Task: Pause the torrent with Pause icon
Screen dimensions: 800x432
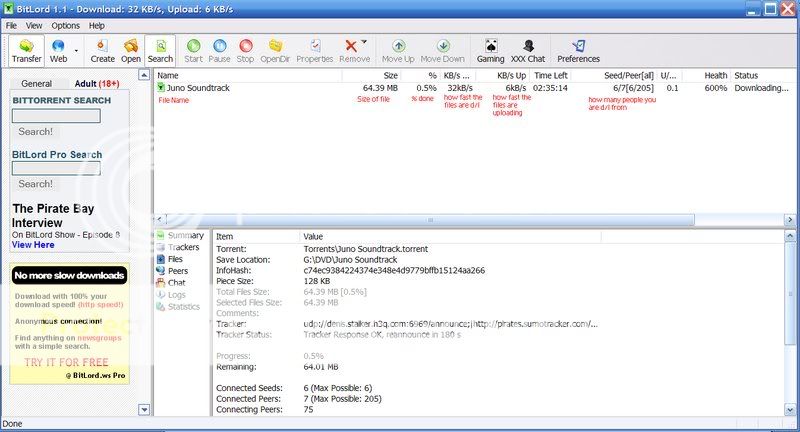Action: click(219, 51)
